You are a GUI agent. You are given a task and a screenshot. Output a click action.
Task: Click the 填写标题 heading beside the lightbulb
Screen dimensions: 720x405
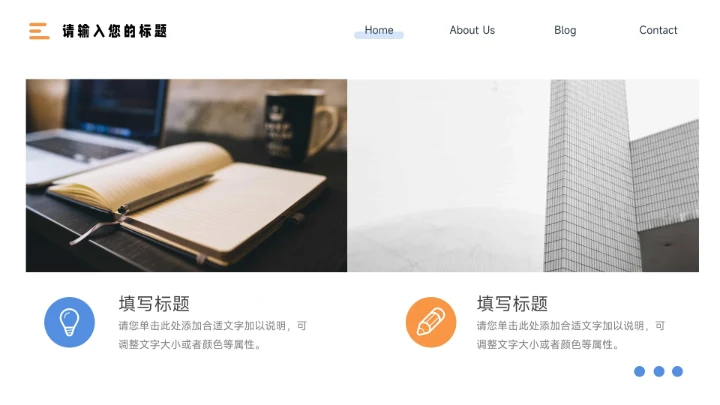coord(154,304)
